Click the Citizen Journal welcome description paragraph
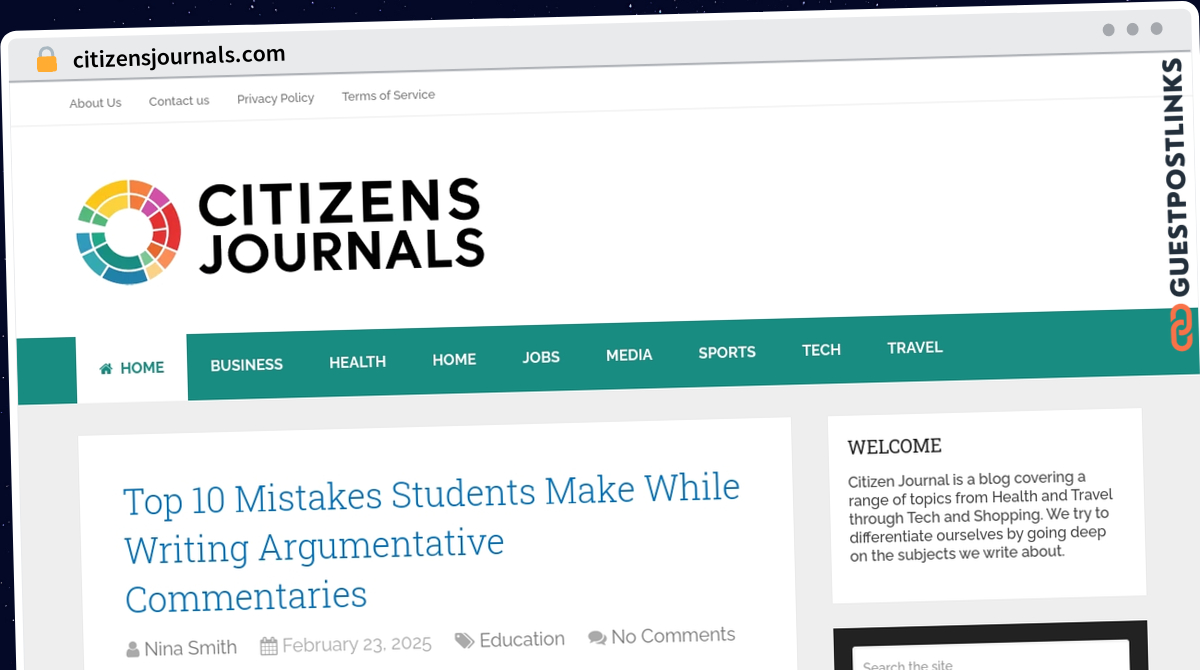 click(980, 515)
